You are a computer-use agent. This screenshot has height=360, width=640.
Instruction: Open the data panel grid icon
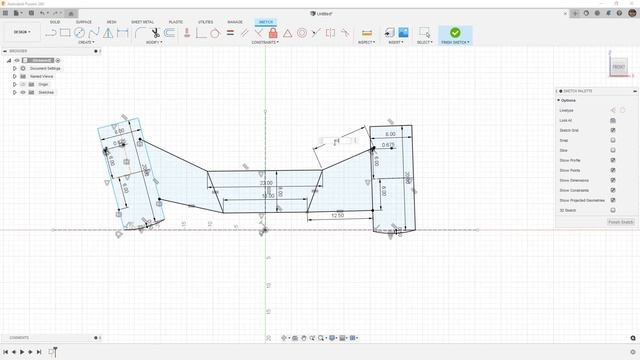pos(5,13)
